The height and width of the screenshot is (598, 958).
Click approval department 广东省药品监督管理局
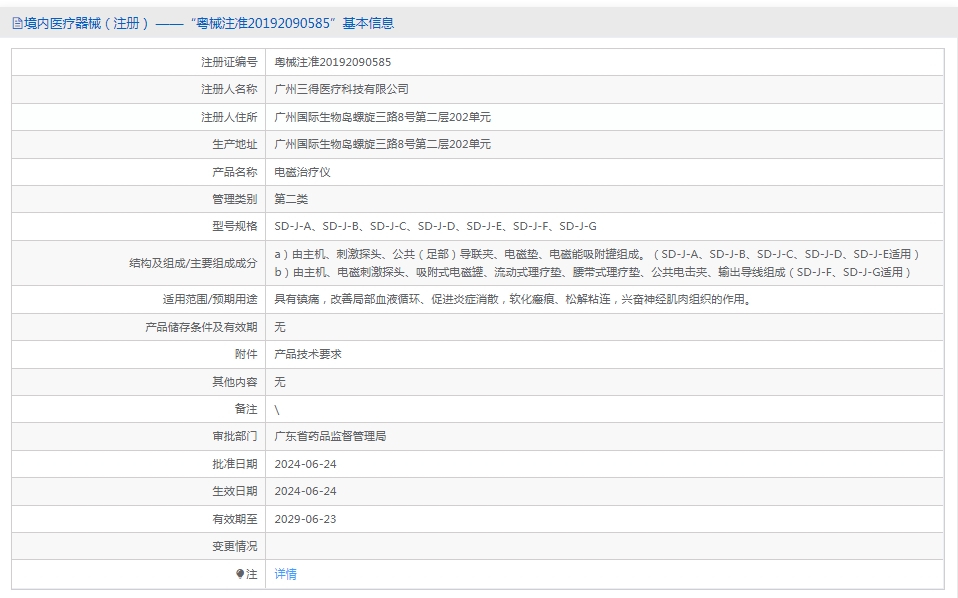330,436
